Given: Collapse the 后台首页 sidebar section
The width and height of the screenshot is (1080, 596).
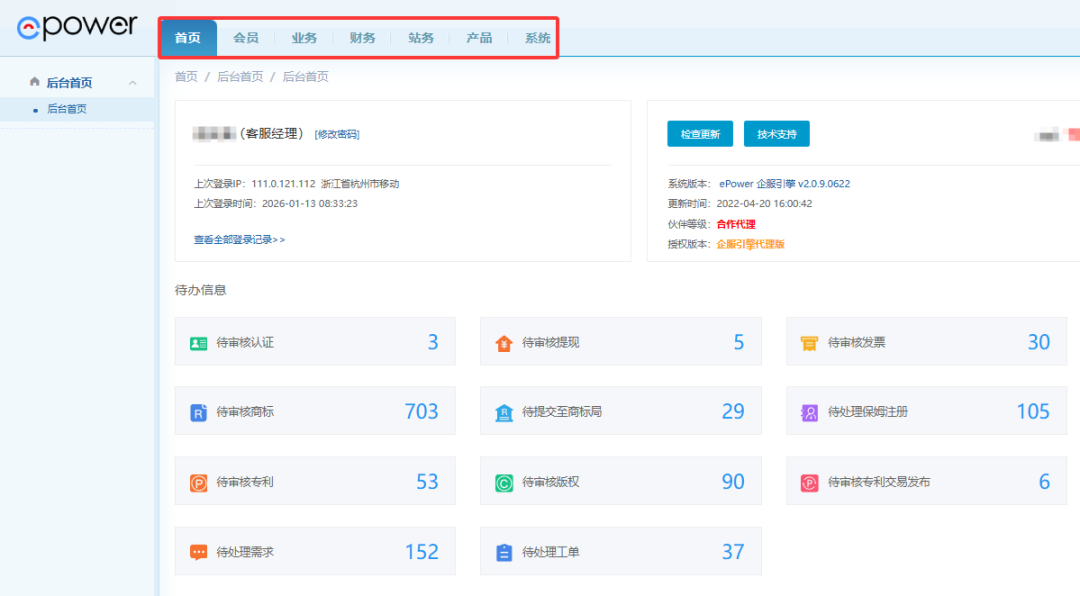Looking at the screenshot, I should [x=133, y=83].
